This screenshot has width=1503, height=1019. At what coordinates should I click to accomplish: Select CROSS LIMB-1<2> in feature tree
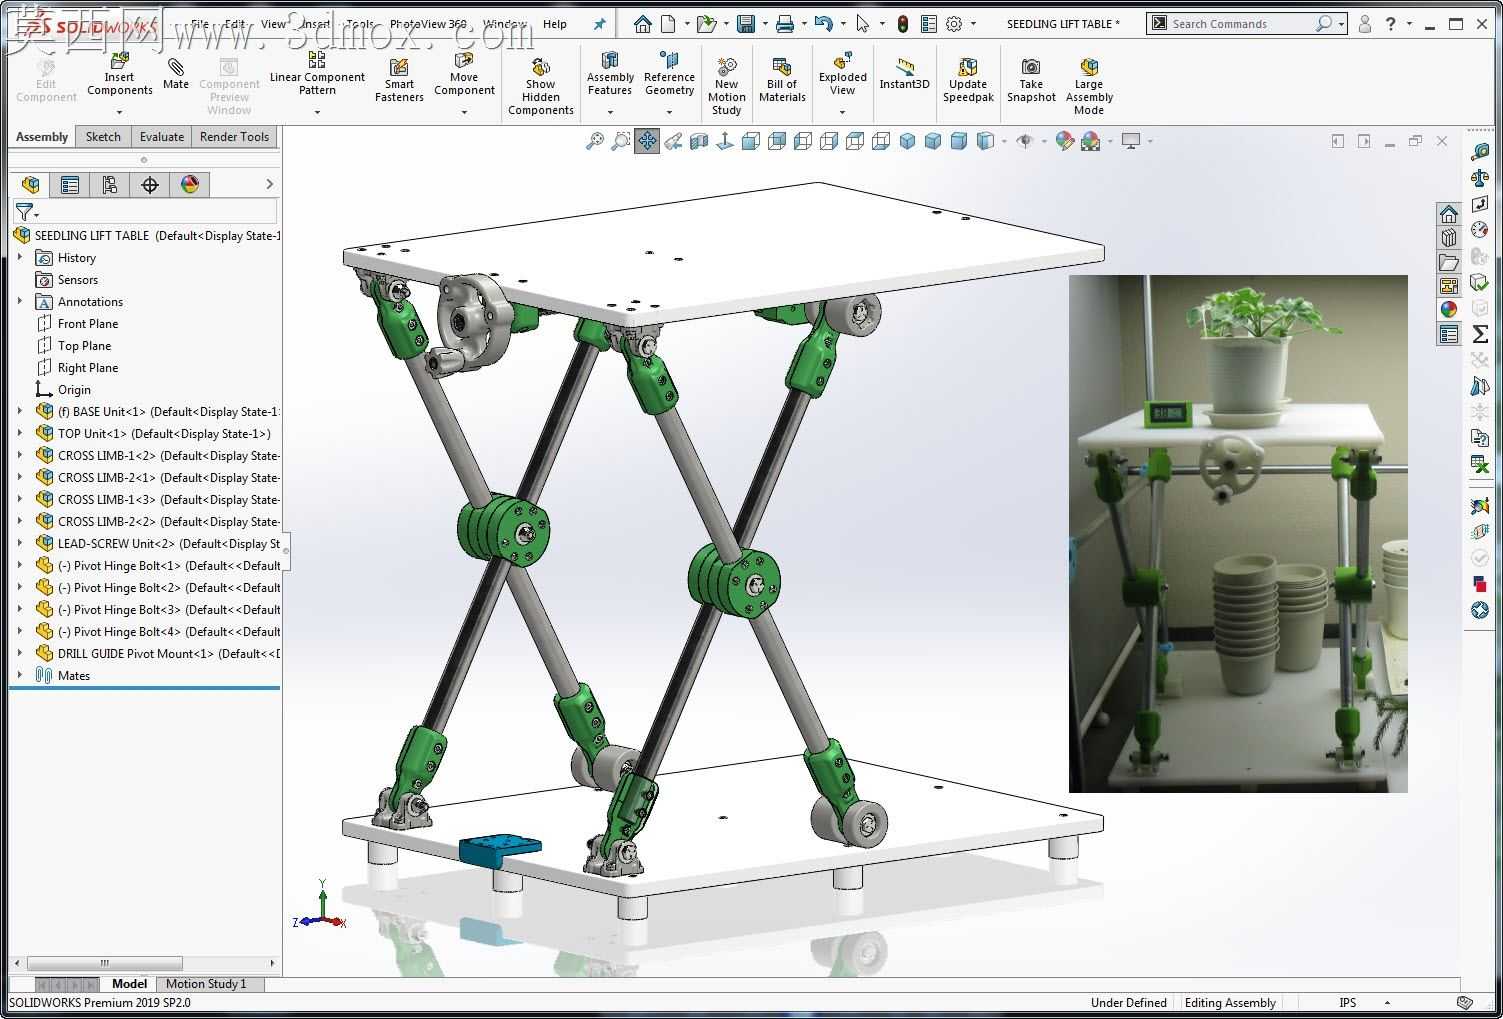pos(157,456)
